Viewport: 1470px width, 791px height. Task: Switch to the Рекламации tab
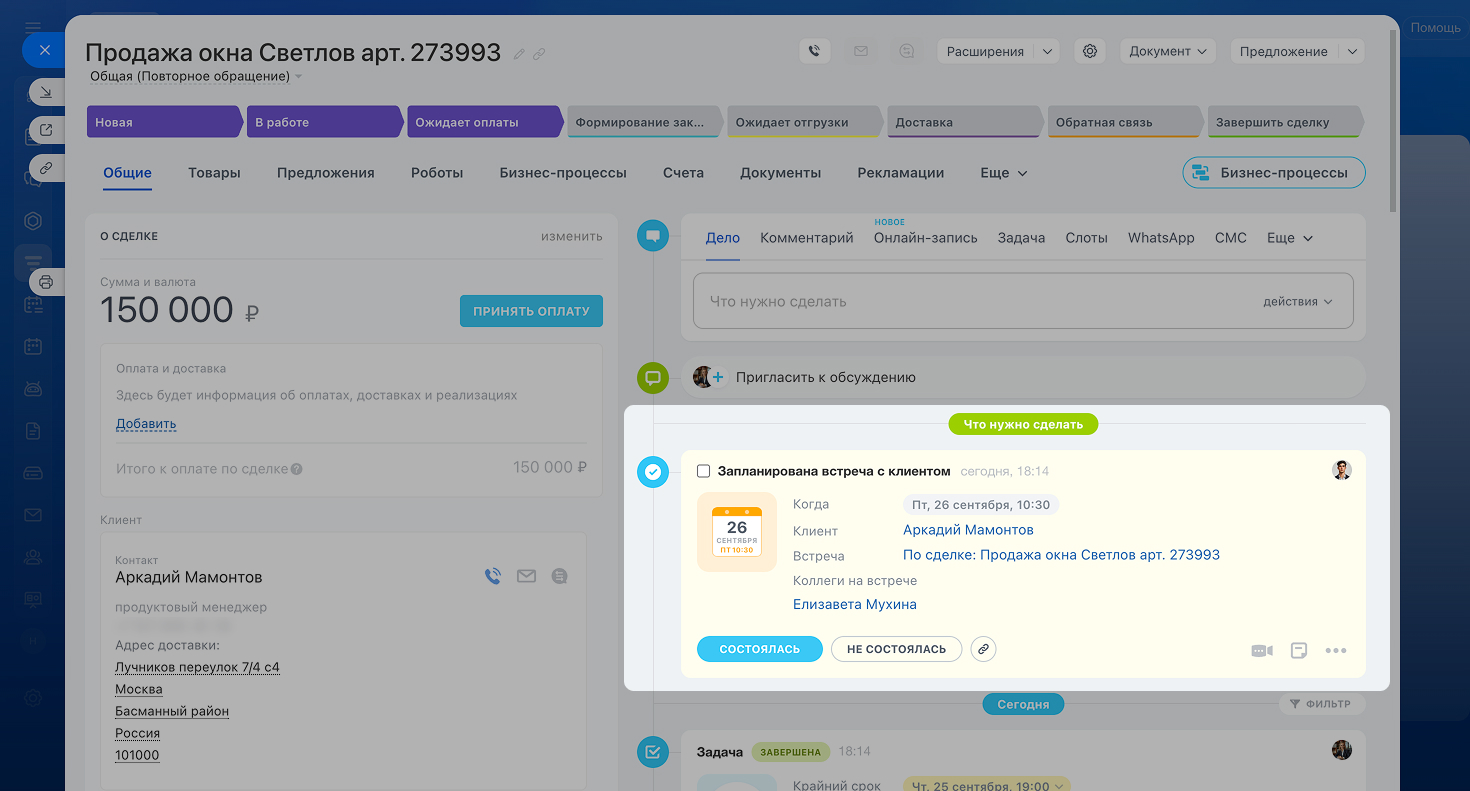[901, 173]
